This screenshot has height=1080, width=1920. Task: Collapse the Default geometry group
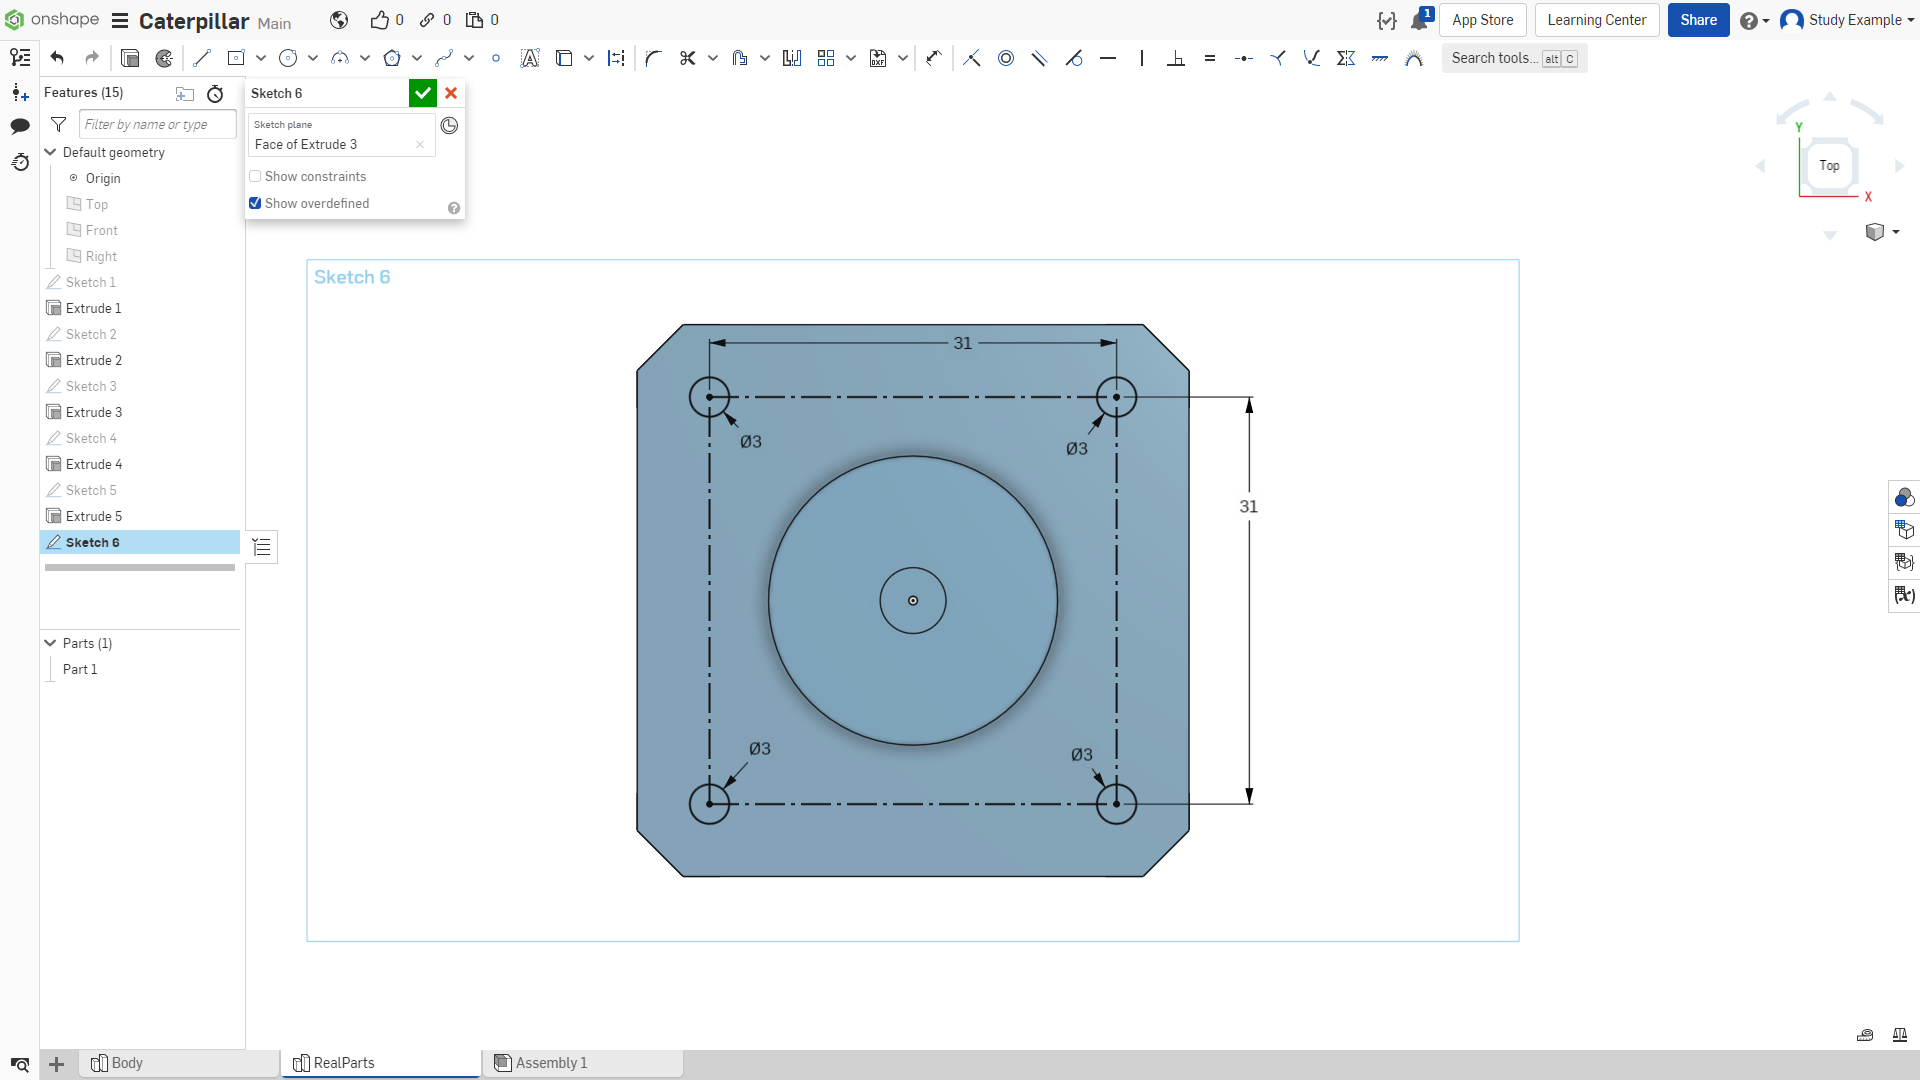[x=50, y=152]
